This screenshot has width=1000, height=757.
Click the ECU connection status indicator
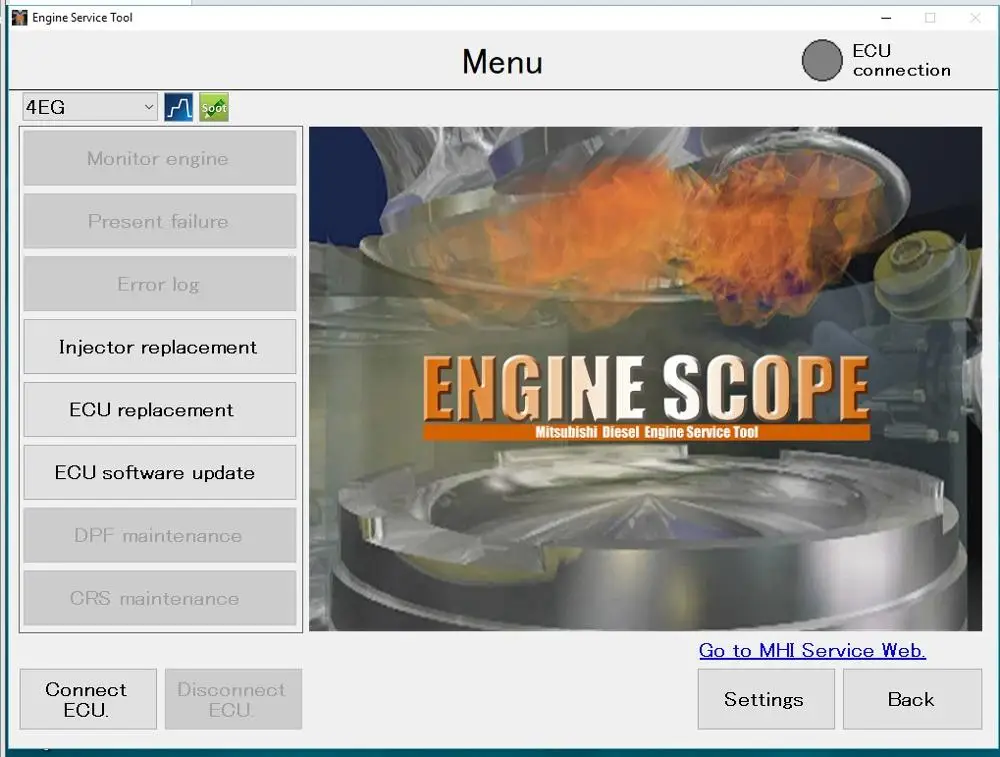[x=821, y=61]
